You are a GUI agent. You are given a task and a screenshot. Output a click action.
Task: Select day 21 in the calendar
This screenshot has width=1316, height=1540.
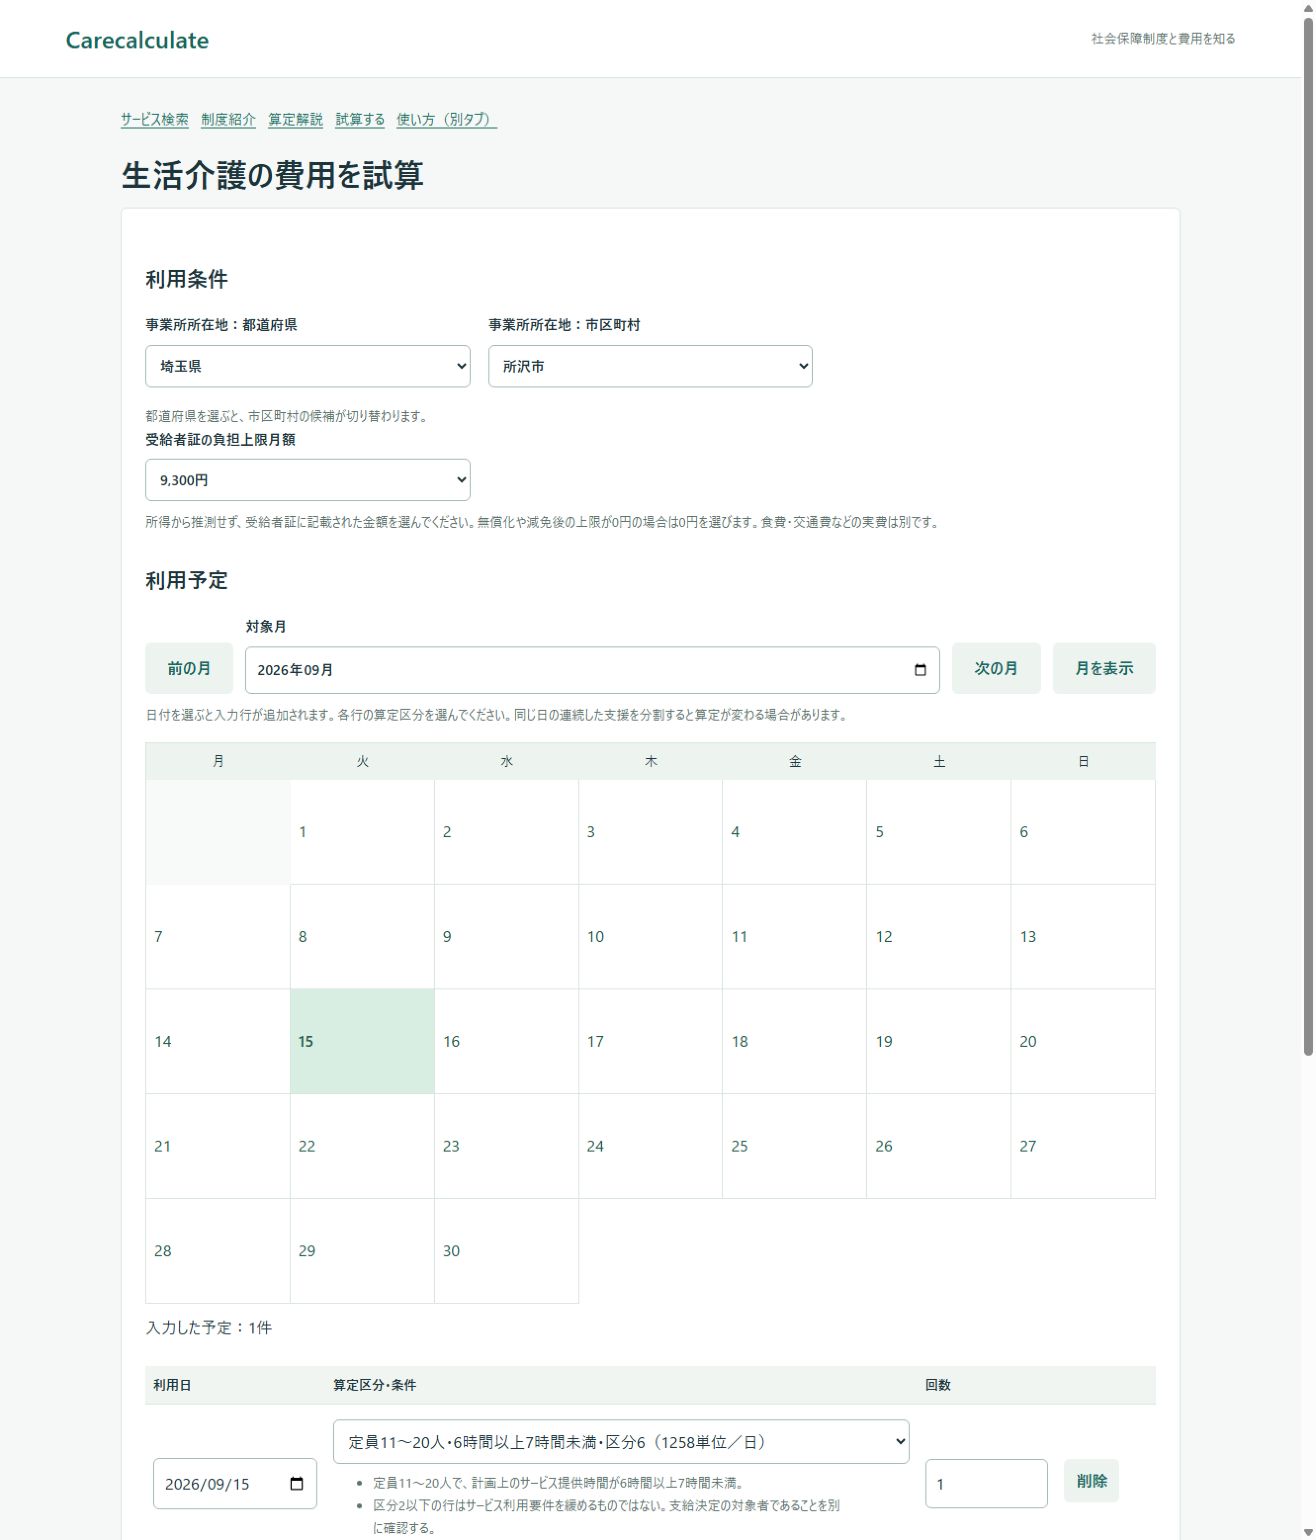[218, 1146]
